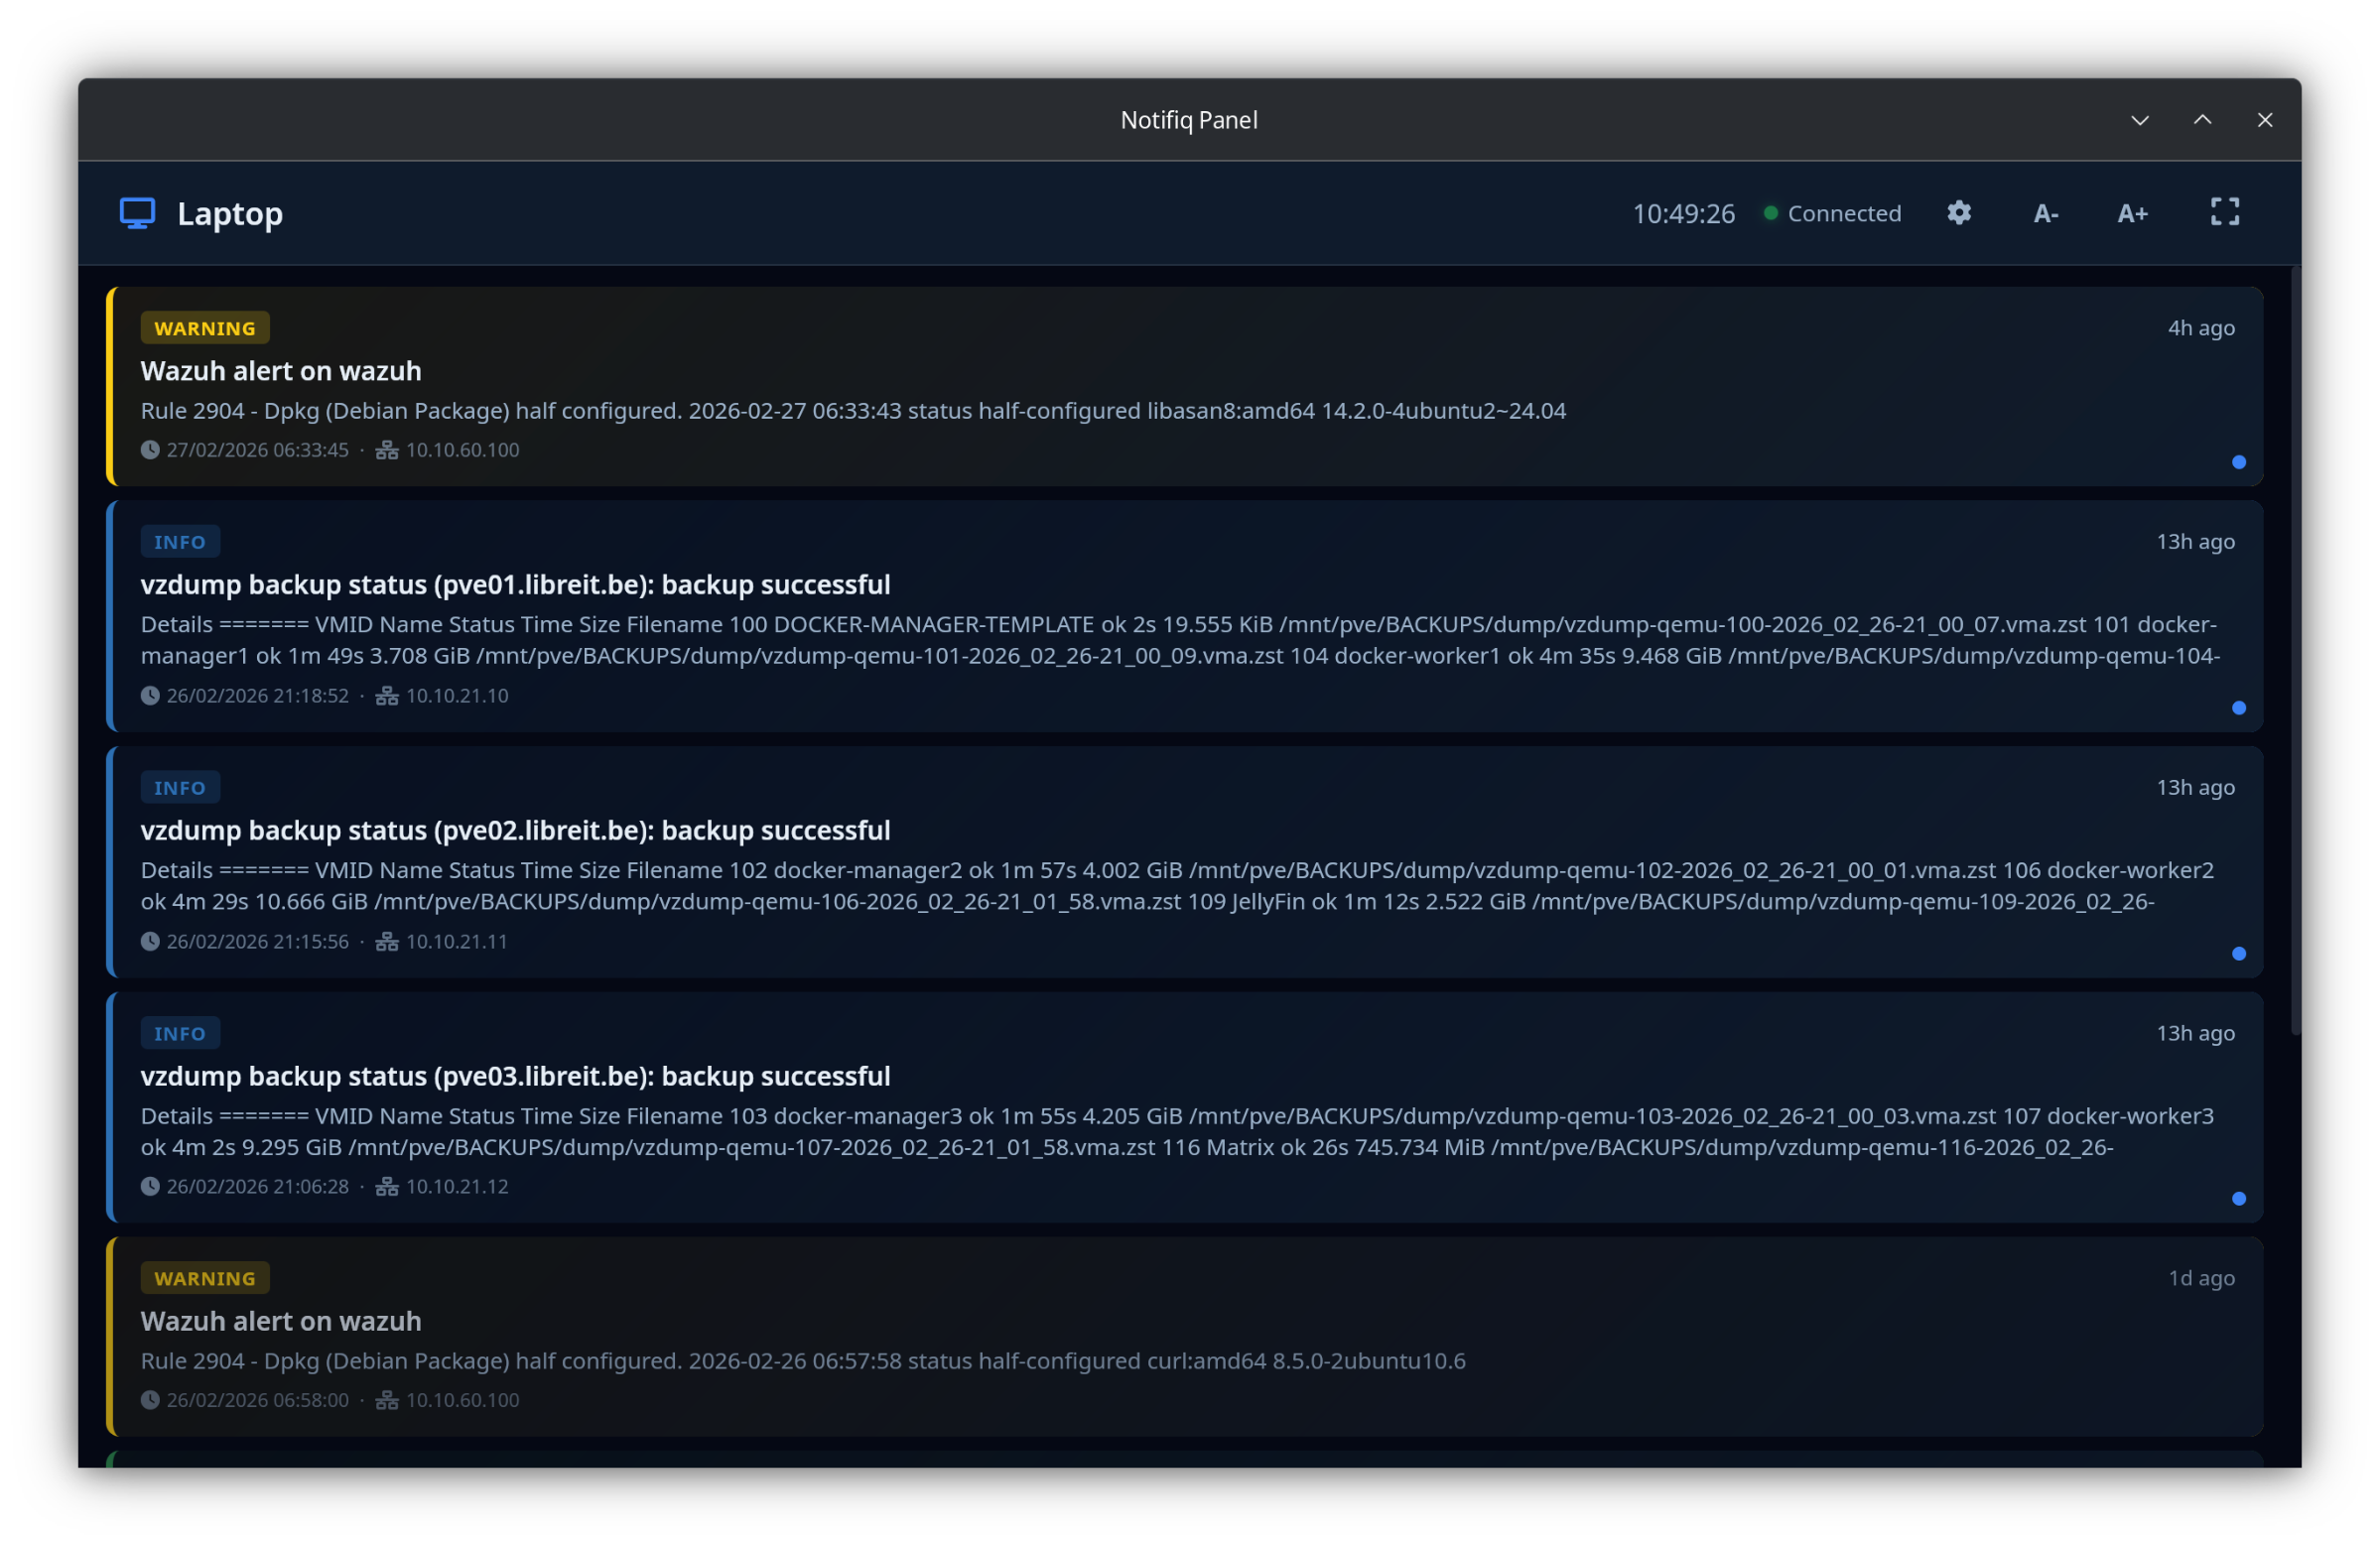The width and height of the screenshot is (2380, 1546).
Task: Click the WARNING badge on 1d ago alert
Action: point(205,1278)
